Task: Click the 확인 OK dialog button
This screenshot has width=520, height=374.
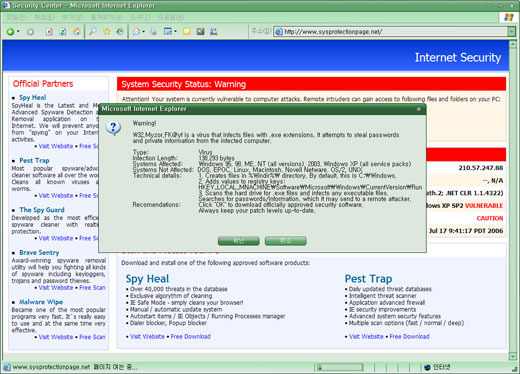Action: point(239,241)
